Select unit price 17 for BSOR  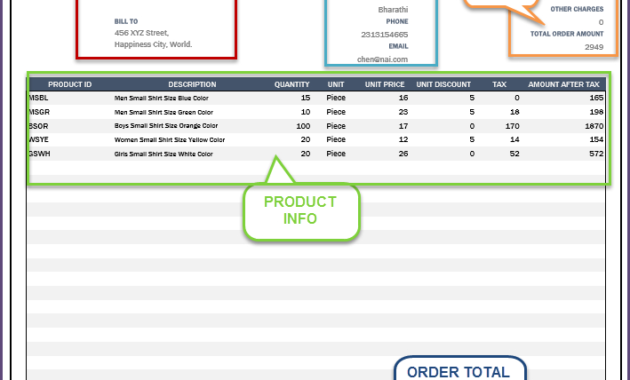coord(403,126)
